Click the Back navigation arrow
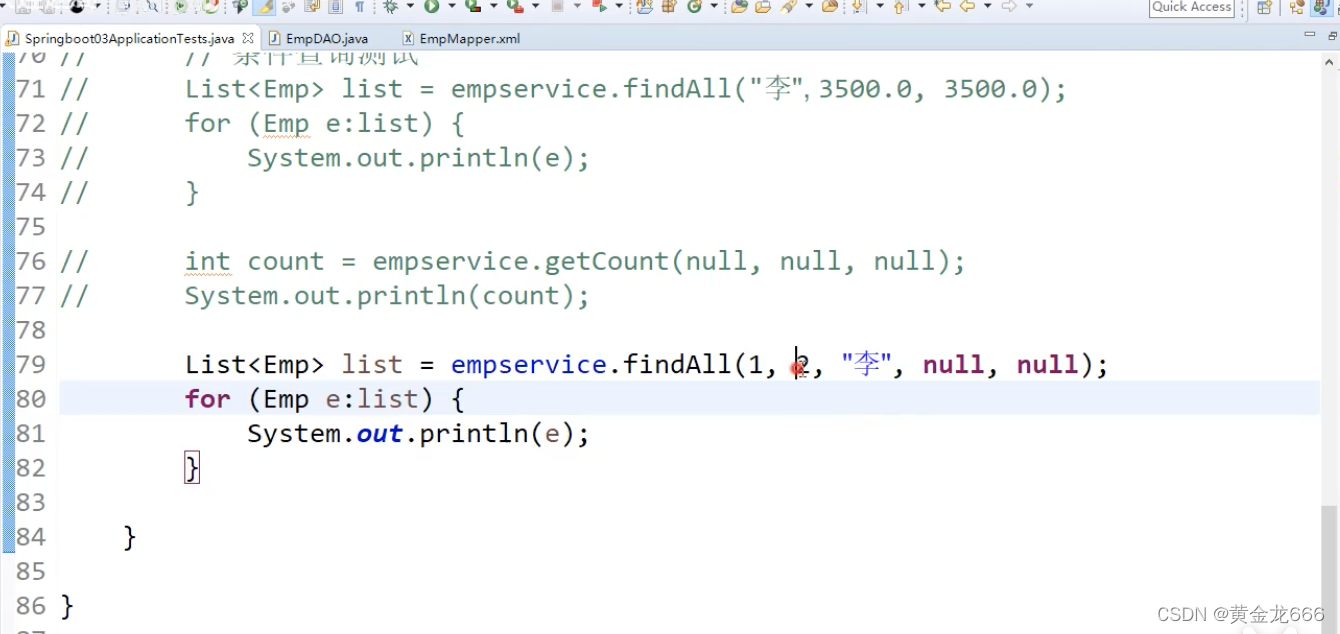Screen dimensions: 1340x634 tap(967, 6)
